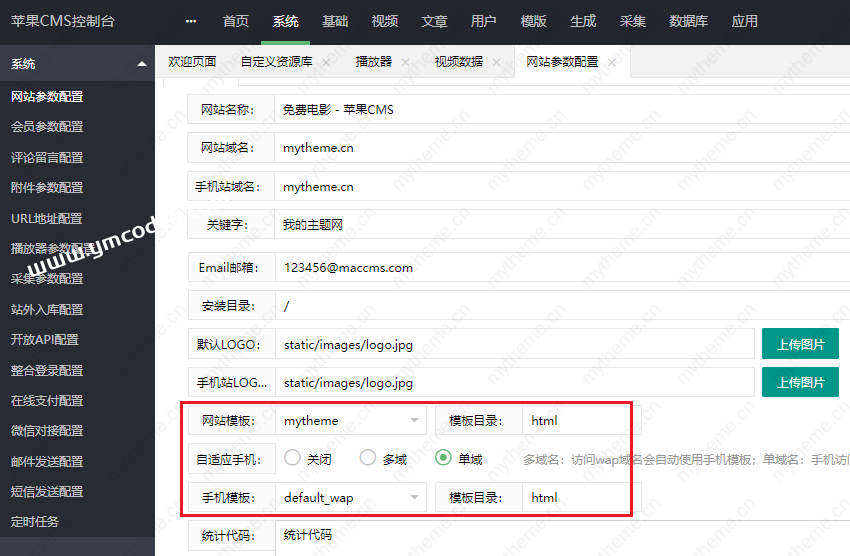Close the 播放器 tab
Screen dimensions: 850x556
[405, 62]
